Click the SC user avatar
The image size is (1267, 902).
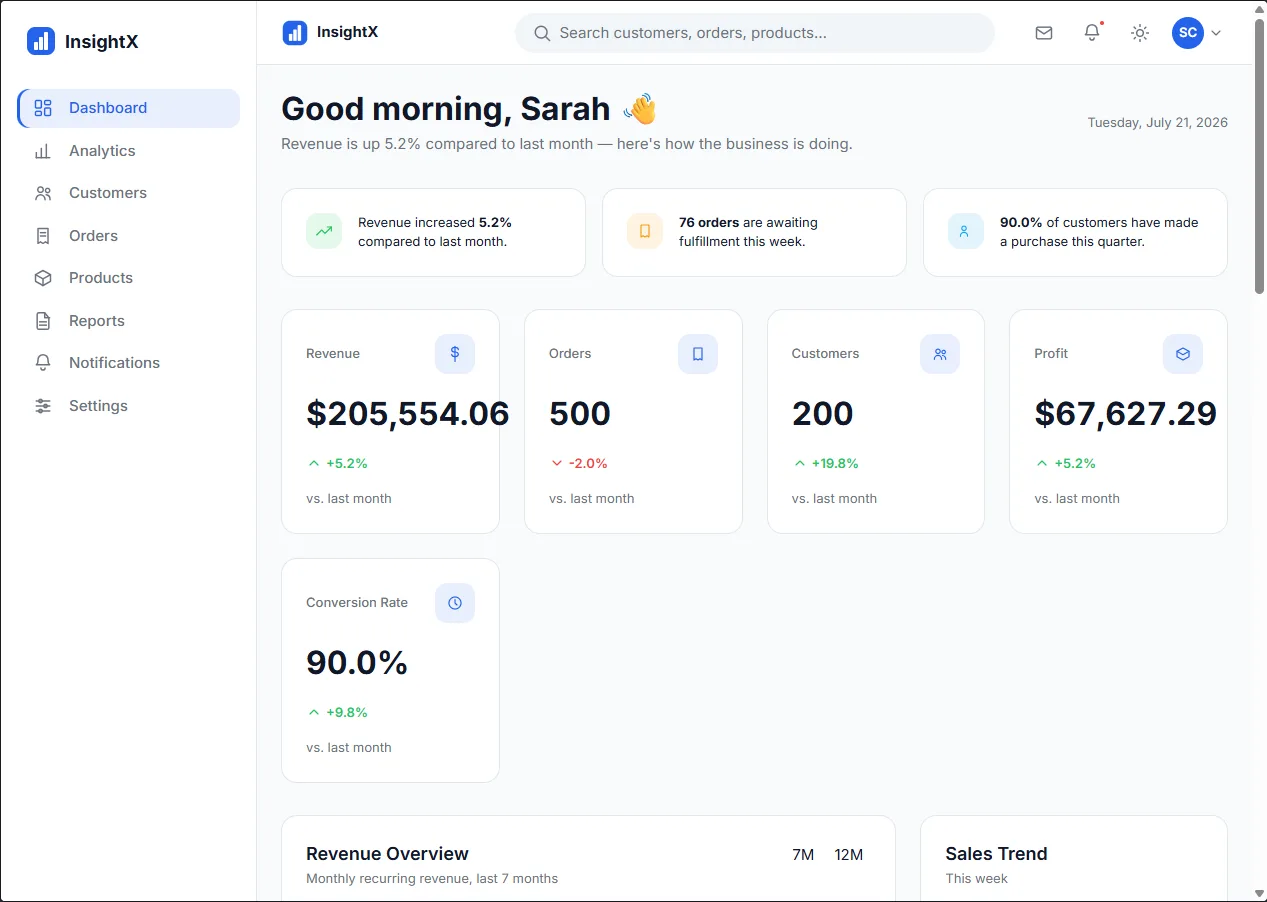pyautogui.click(x=1188, y=33)
